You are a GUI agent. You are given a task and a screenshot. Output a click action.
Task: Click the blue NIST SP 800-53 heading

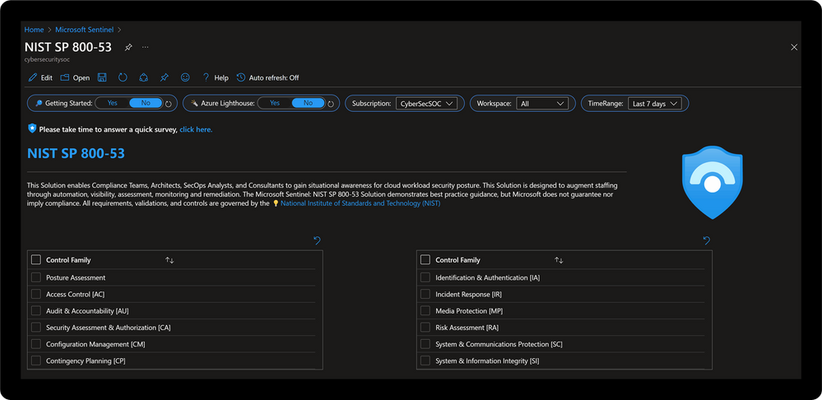tap(76, 154)
